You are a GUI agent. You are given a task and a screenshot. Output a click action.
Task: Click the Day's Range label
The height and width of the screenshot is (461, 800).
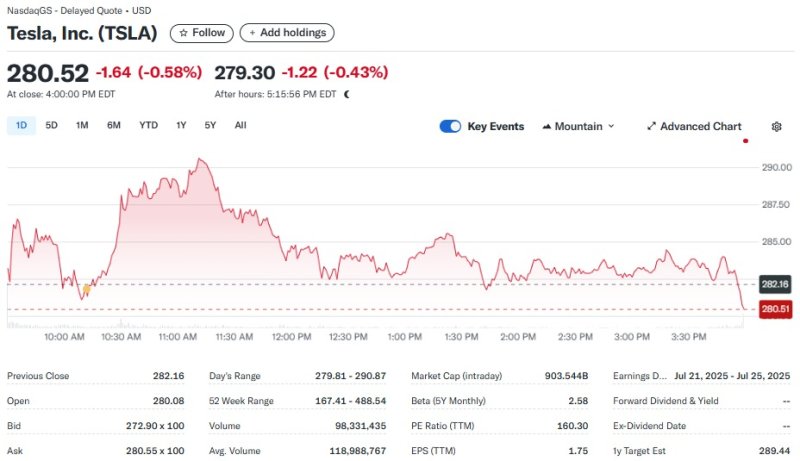point(235,376)
